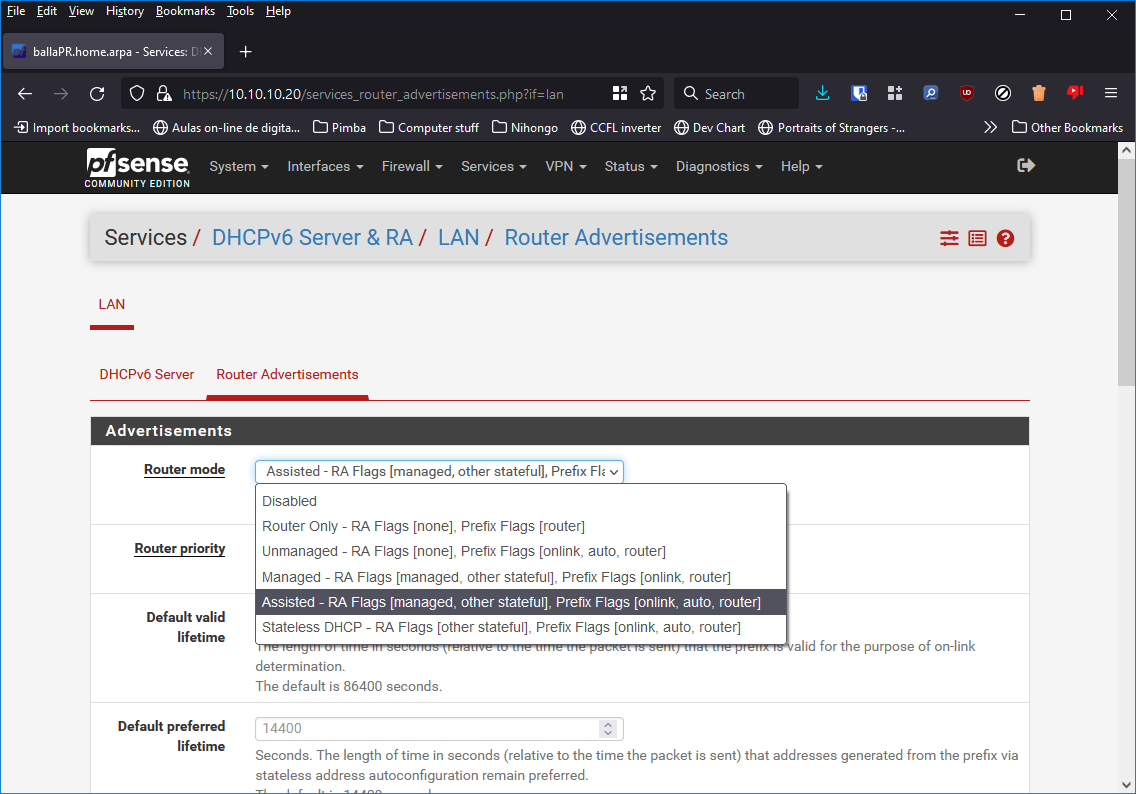Open the status log list icon

tap(977, 238)
